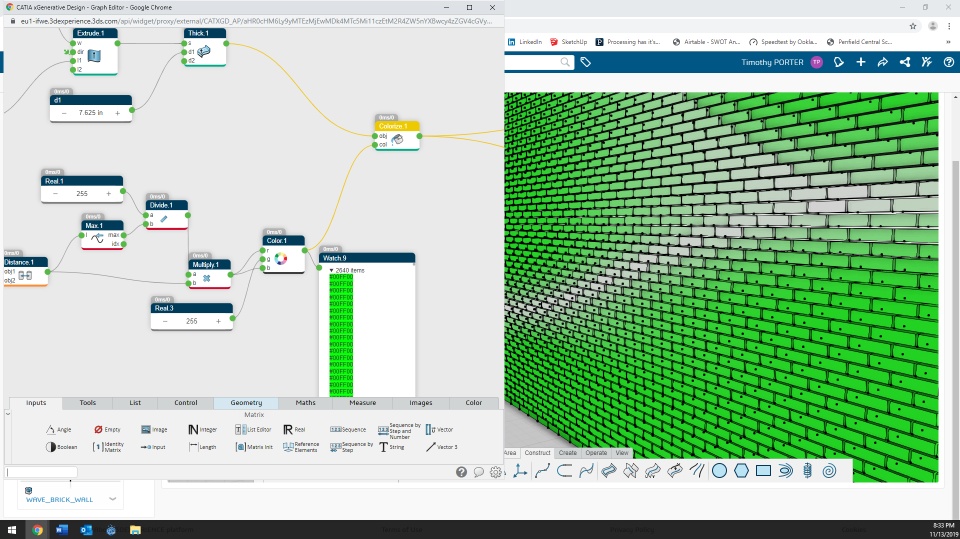Collapse the 2640 items list in Watch.9
Image resolution: width=960 pixels, height=539 pixels.
point(331,270)
